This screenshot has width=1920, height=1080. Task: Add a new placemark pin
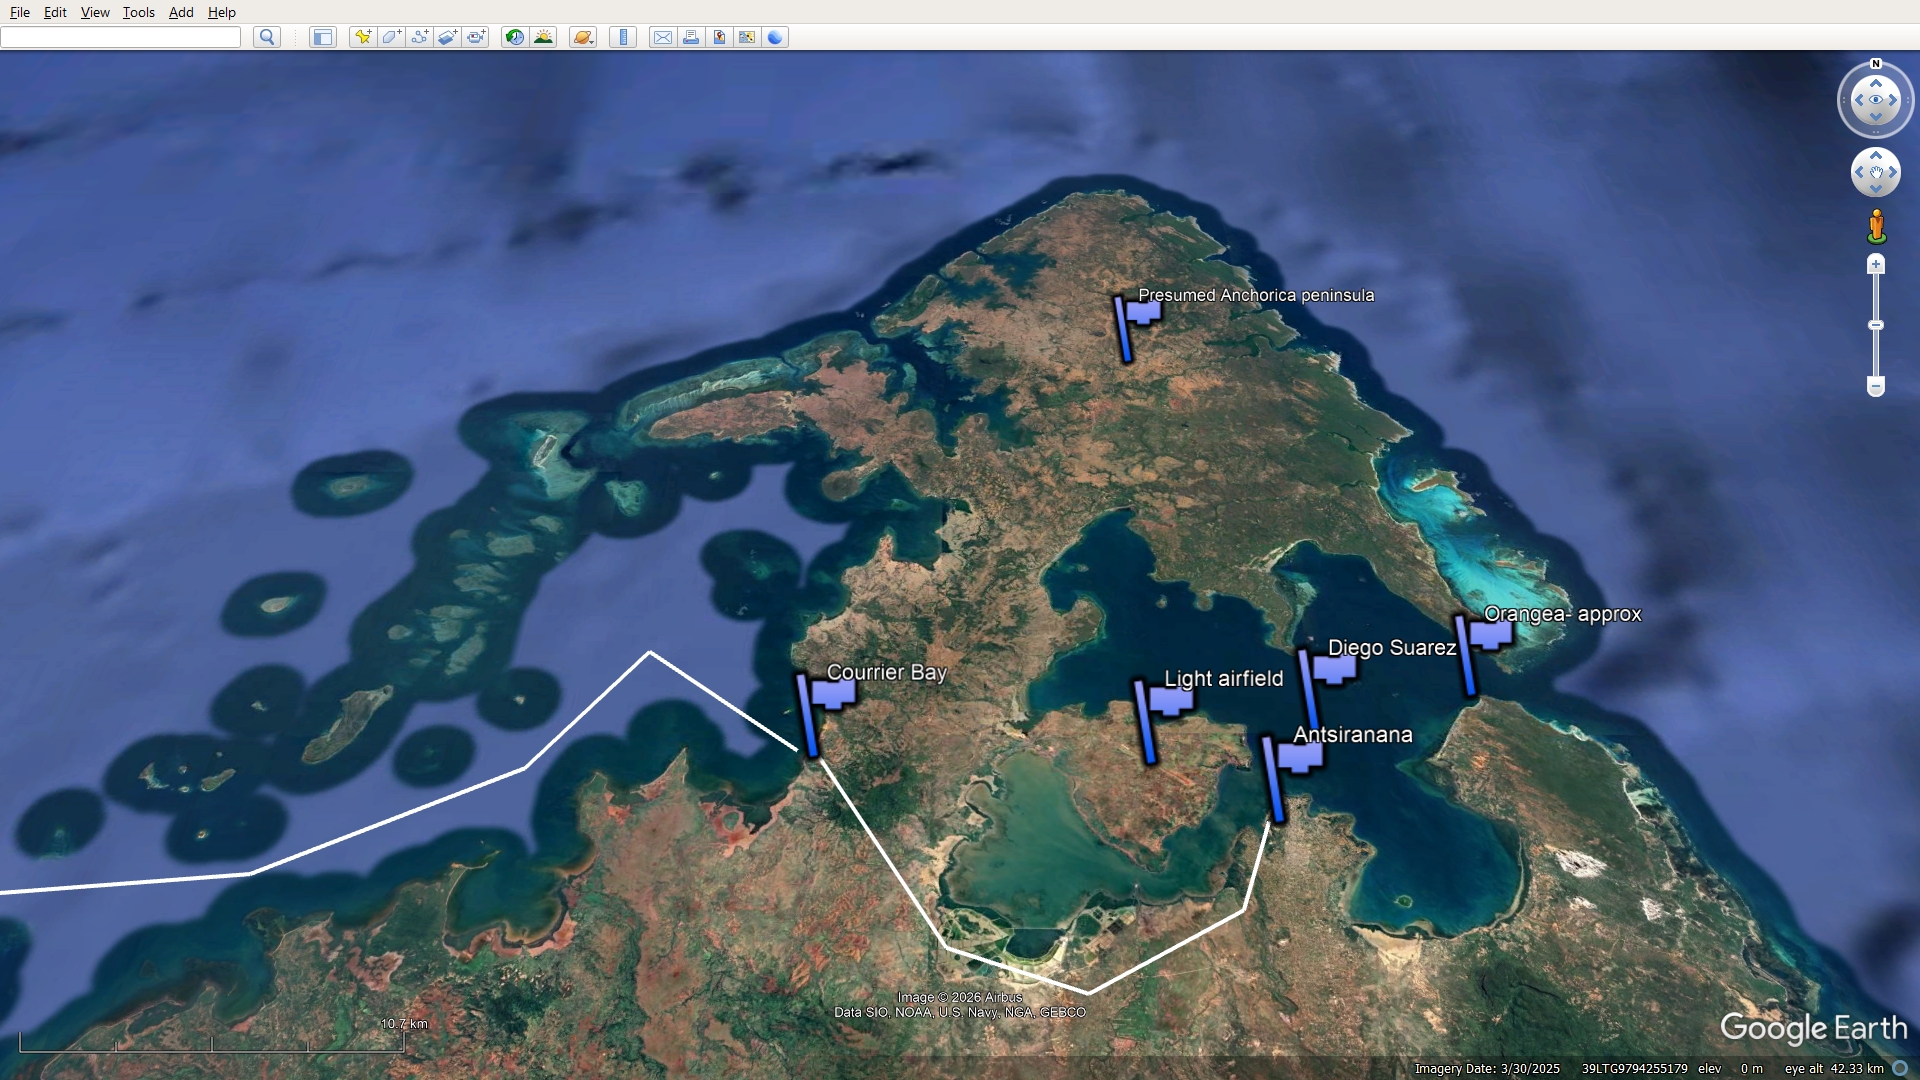[363, 37]
